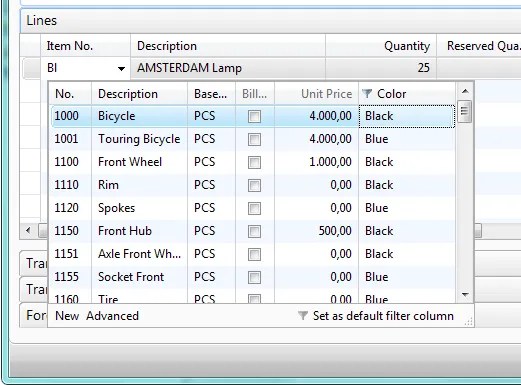Image resolution: width=521 pixels, height=385 pixels.
Task: Click the dropdown list scroll up arrow
Action: click(x=465, y=91)
